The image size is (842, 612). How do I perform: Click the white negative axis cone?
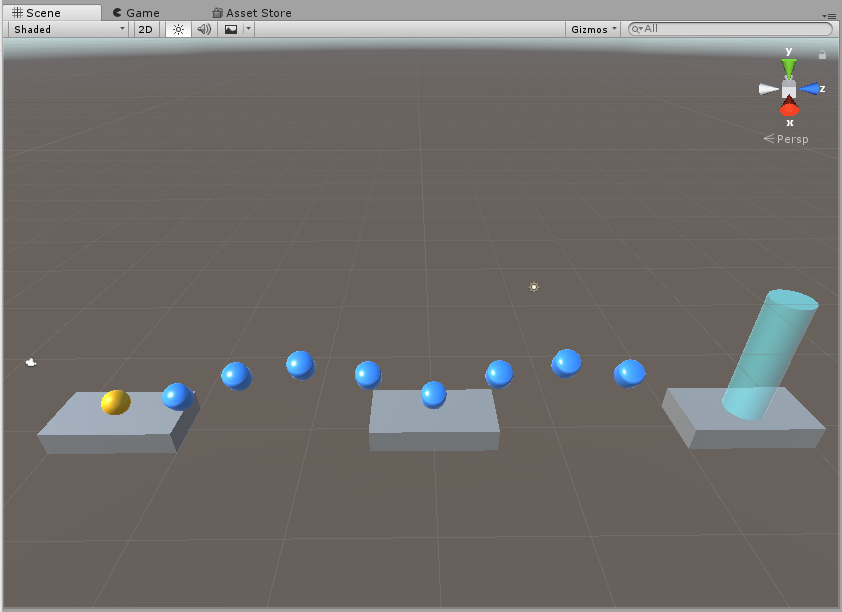click(768, 89)
